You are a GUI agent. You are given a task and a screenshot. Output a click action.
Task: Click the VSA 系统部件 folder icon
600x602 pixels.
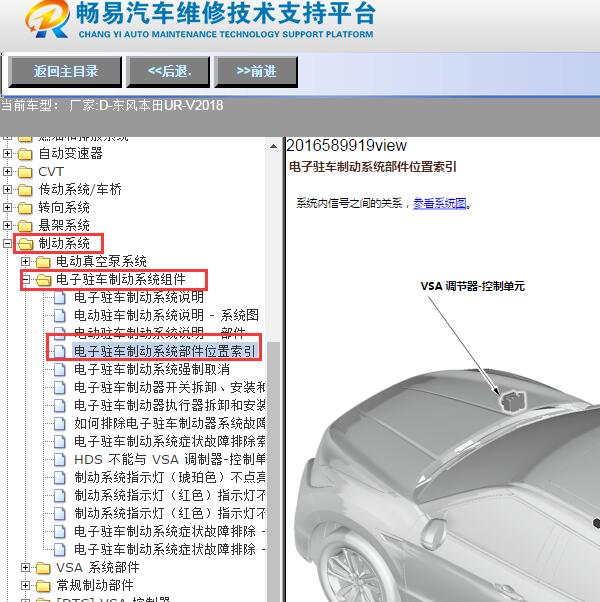(x=43, y=568)
